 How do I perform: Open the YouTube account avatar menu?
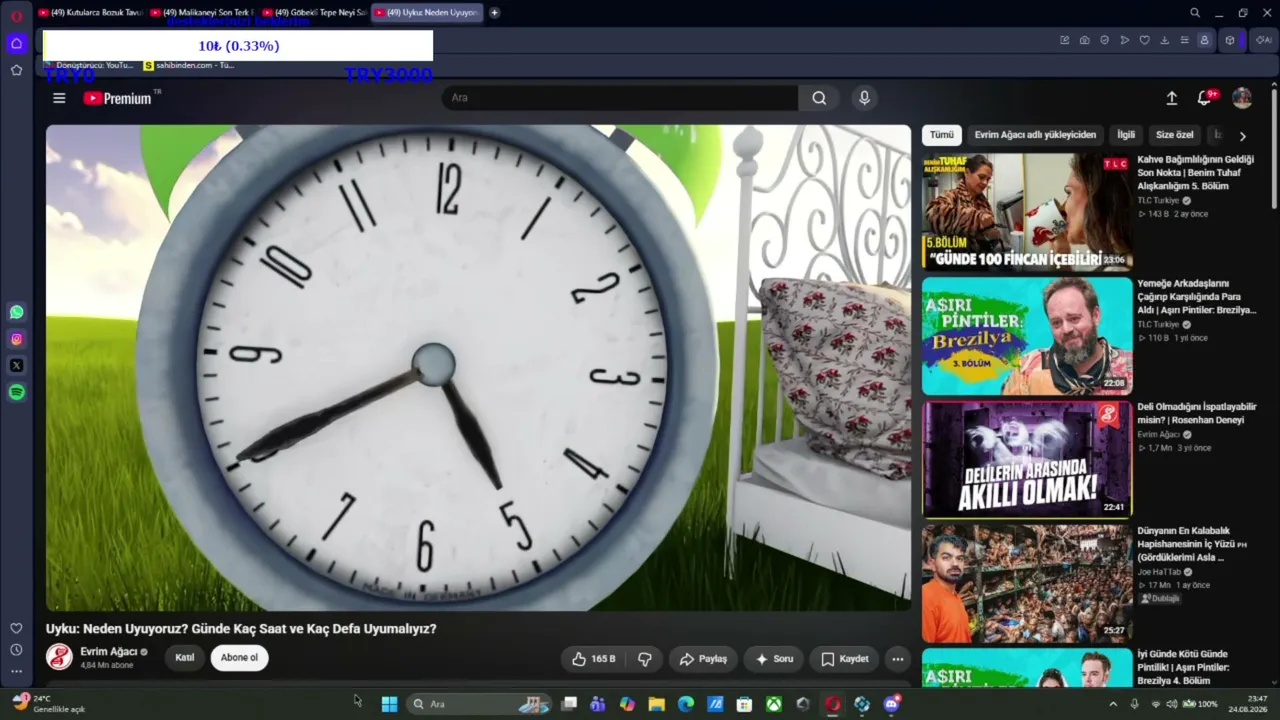1242,98
